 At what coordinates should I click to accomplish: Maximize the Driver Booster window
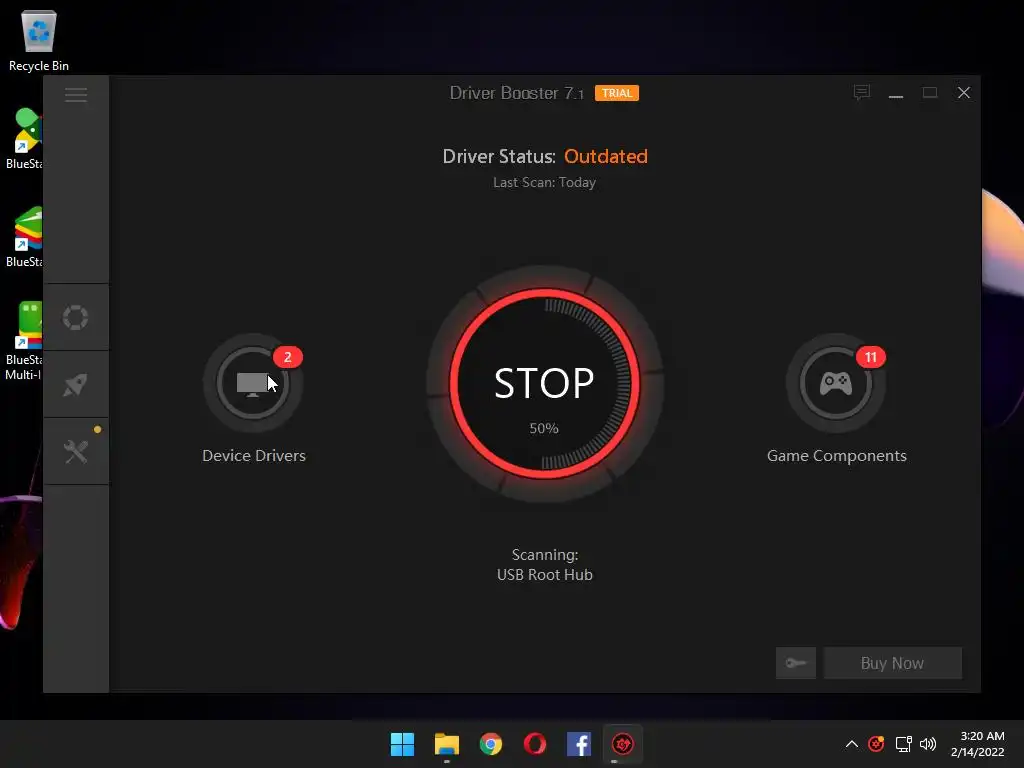pyautogui.click(x=929, y=93)
